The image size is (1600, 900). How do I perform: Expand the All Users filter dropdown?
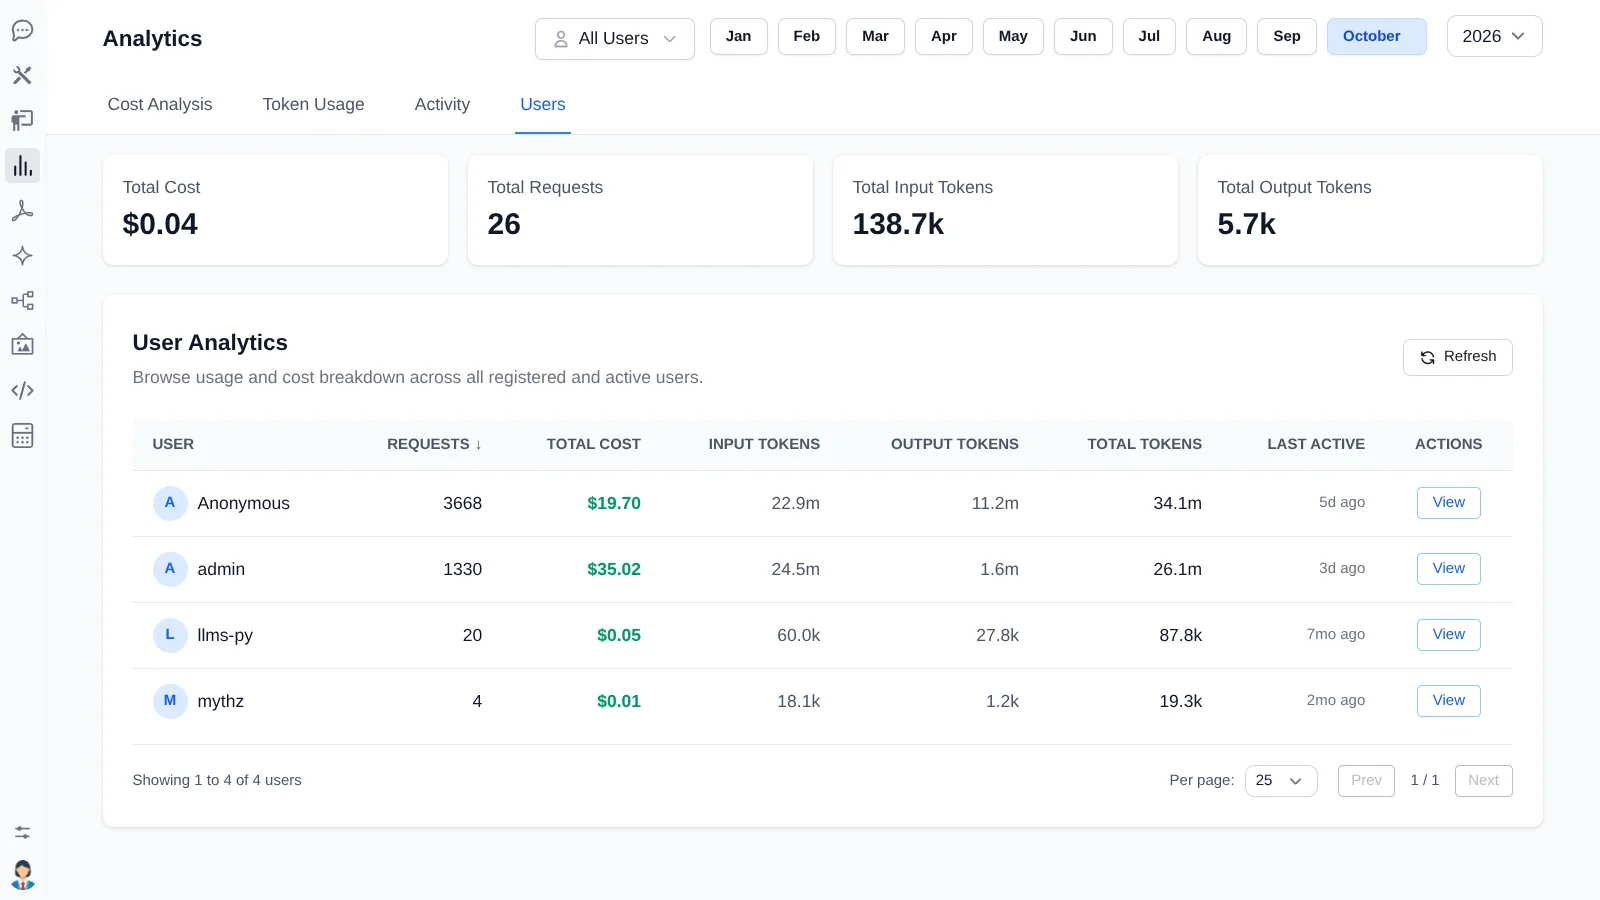[x=615, y=39]
